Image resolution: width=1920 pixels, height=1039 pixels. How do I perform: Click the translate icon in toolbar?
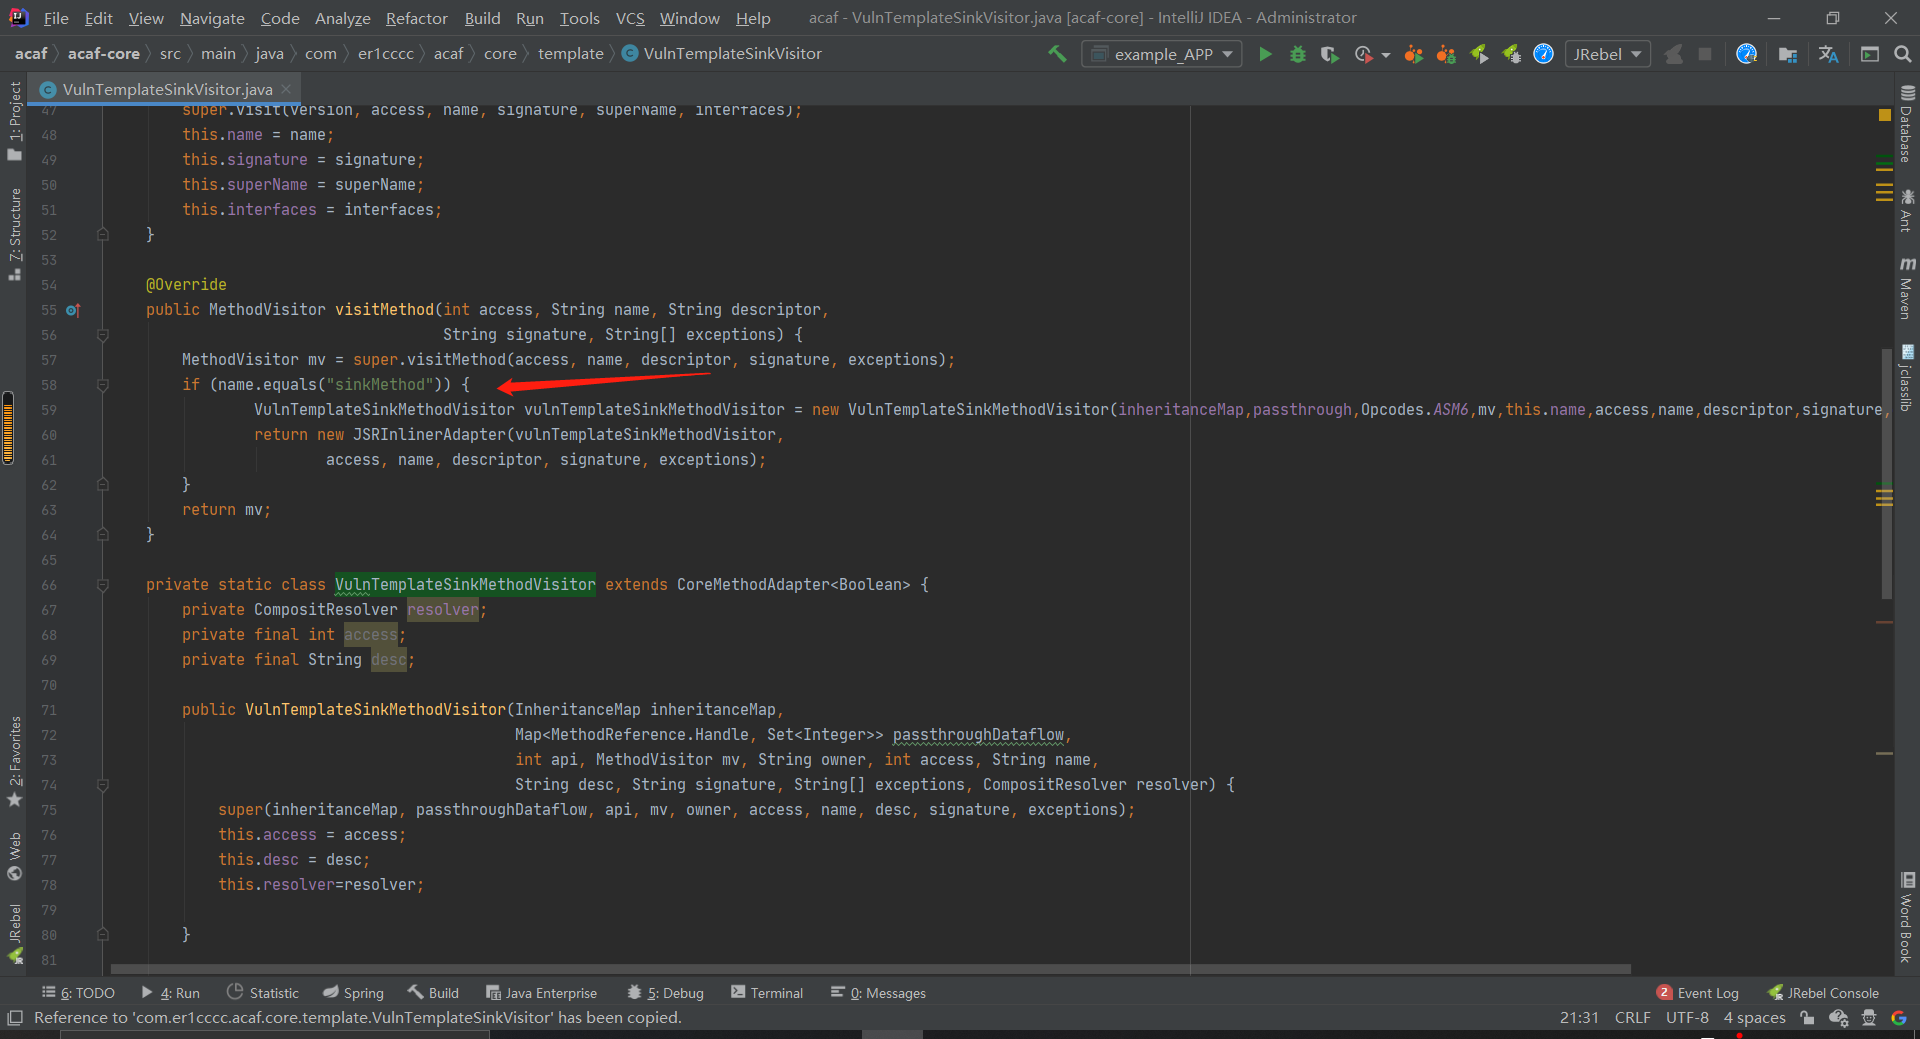(x=1829, y=54)
